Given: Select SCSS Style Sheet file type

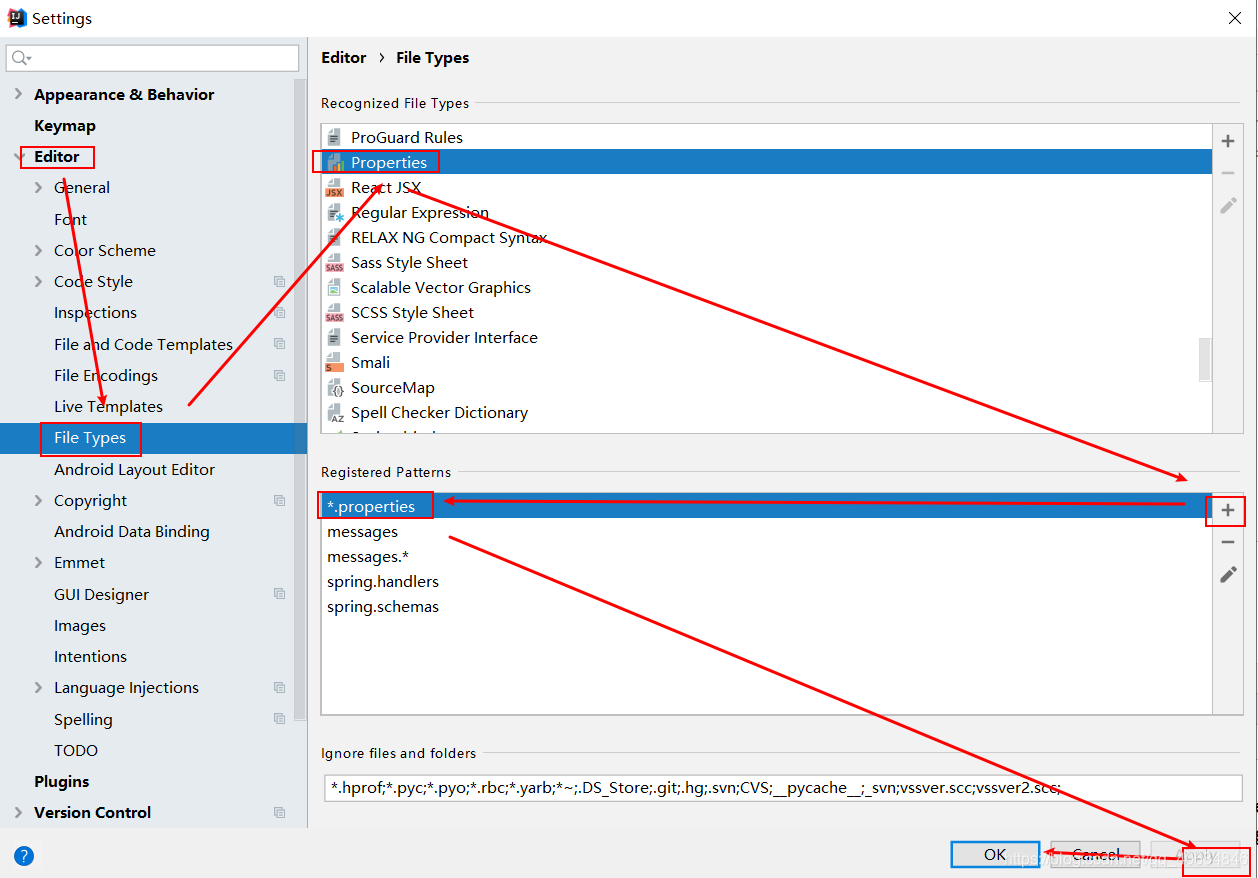Looking at the screenshot, I should (766, 313).
